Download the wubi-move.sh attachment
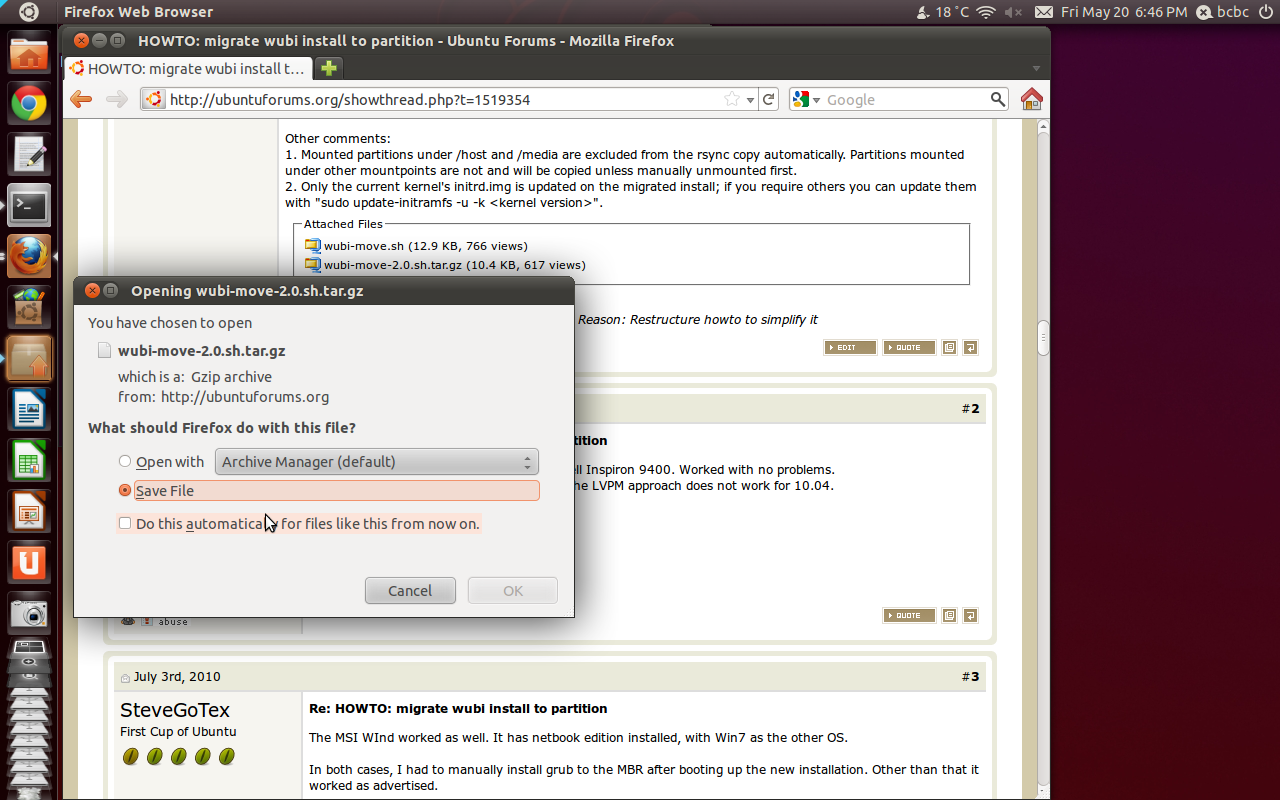 click(363, 245)
